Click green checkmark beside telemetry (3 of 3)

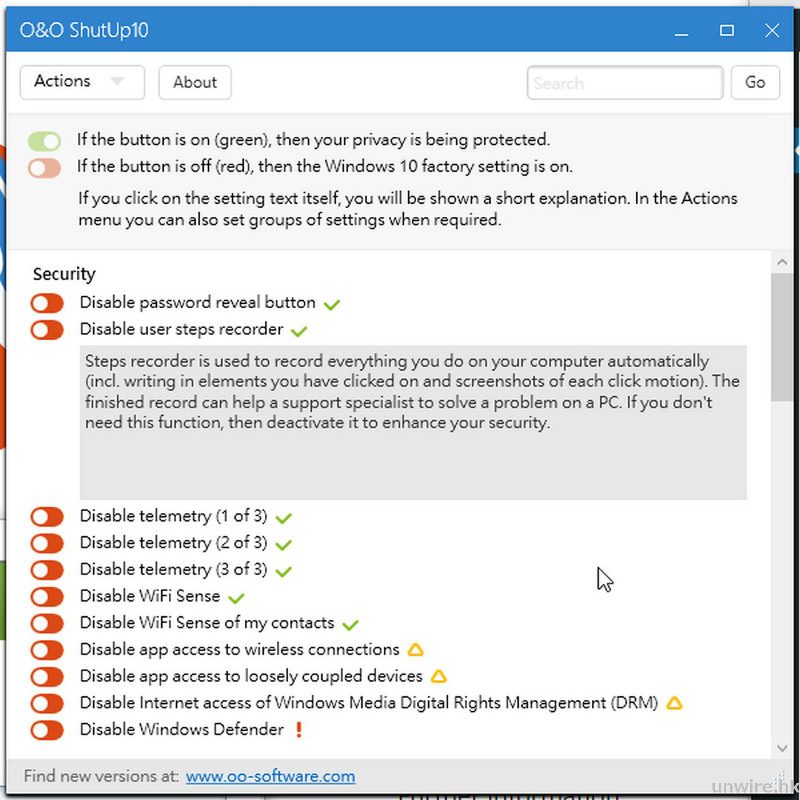tap(284, 571)
